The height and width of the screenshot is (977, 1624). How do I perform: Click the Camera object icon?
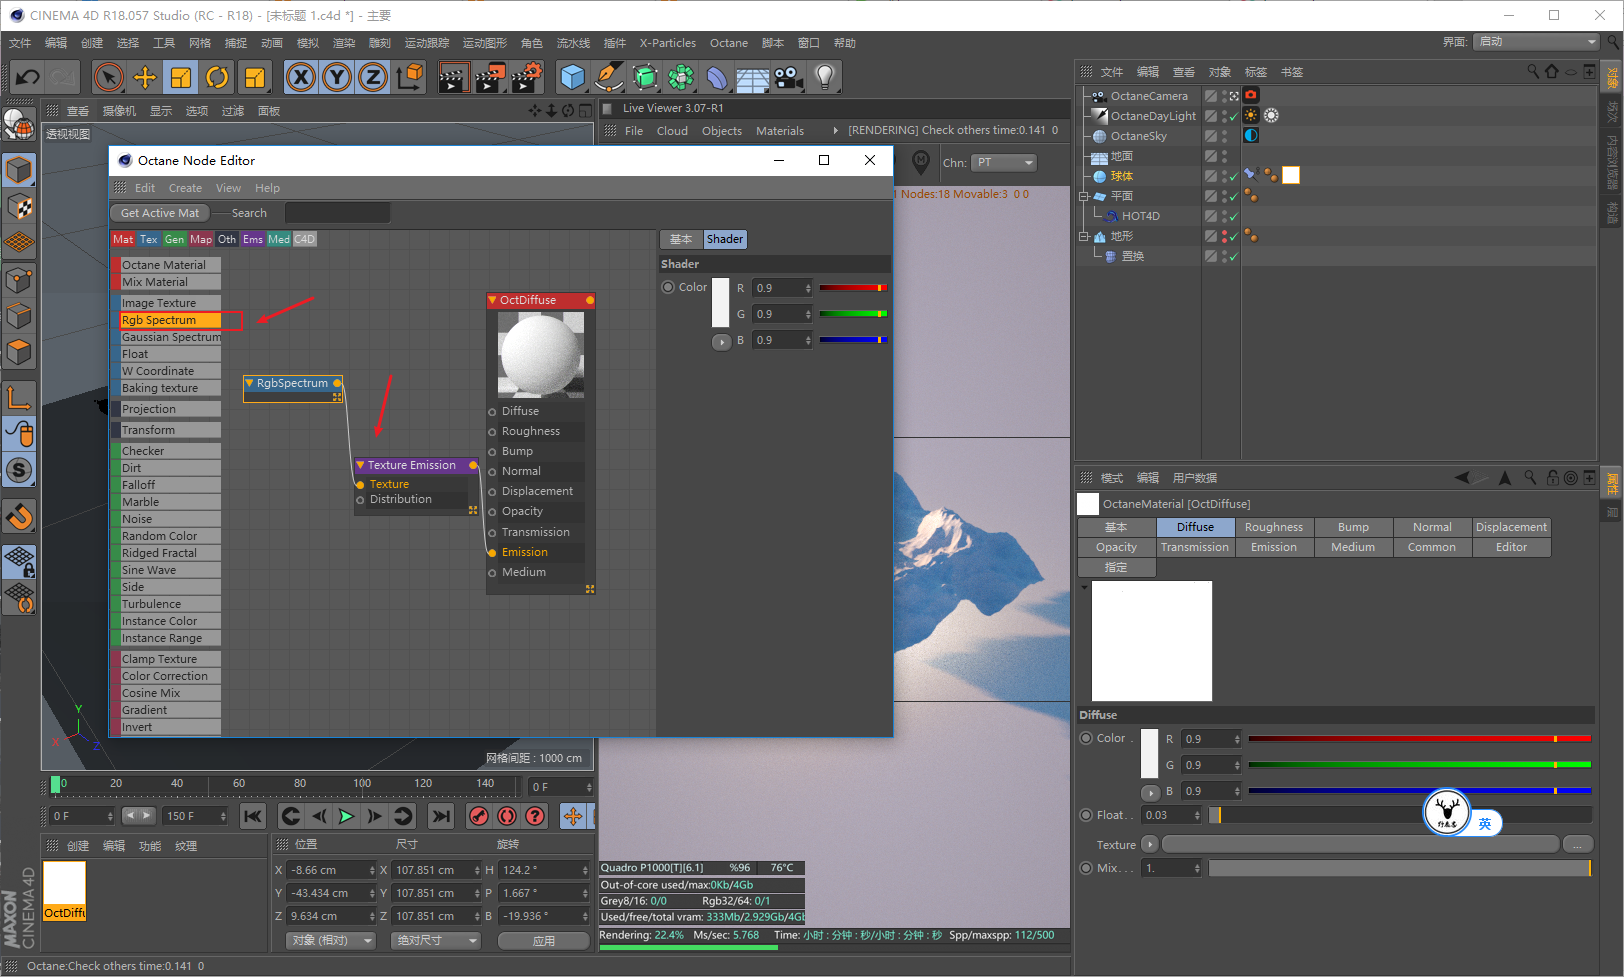(789, 77)
